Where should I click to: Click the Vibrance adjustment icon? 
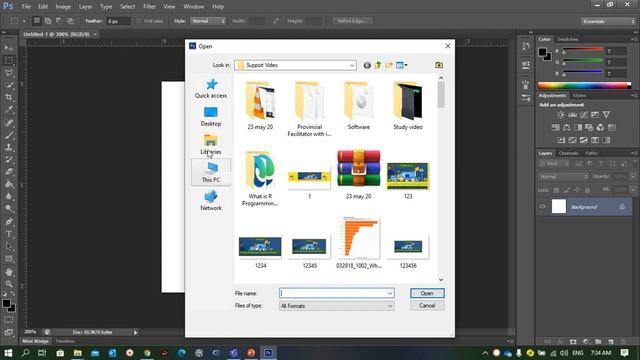coord(607,115)
